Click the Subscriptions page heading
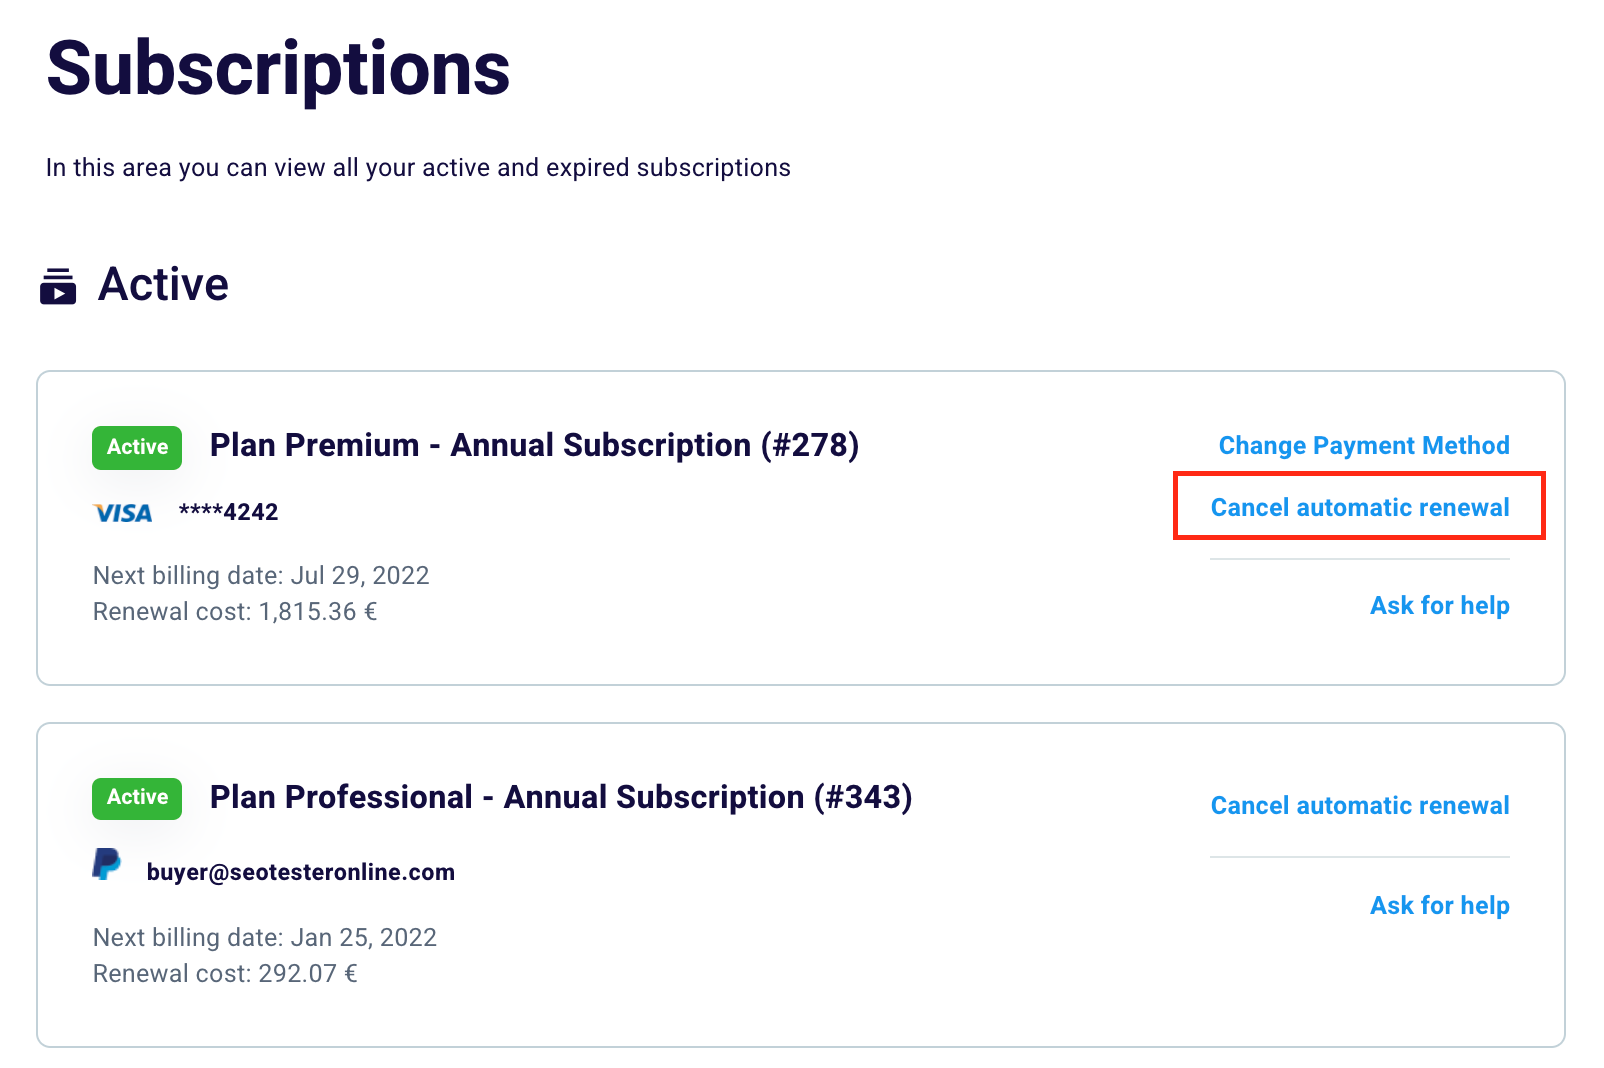1604x1068 pixels. click(x=278, y=68)
